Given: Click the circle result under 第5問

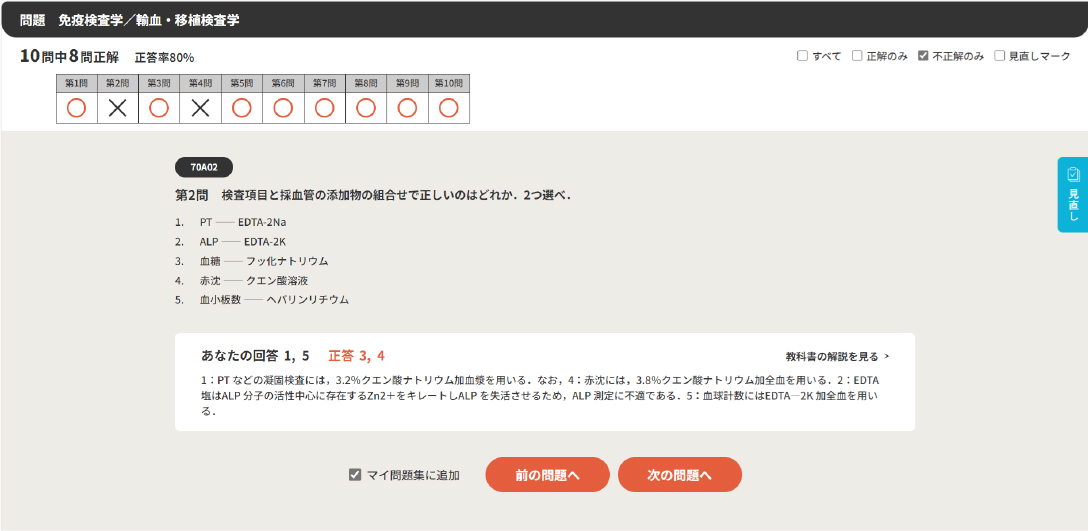Looking at the screenshot, I should pyautogui.click(x=242, y=108).
